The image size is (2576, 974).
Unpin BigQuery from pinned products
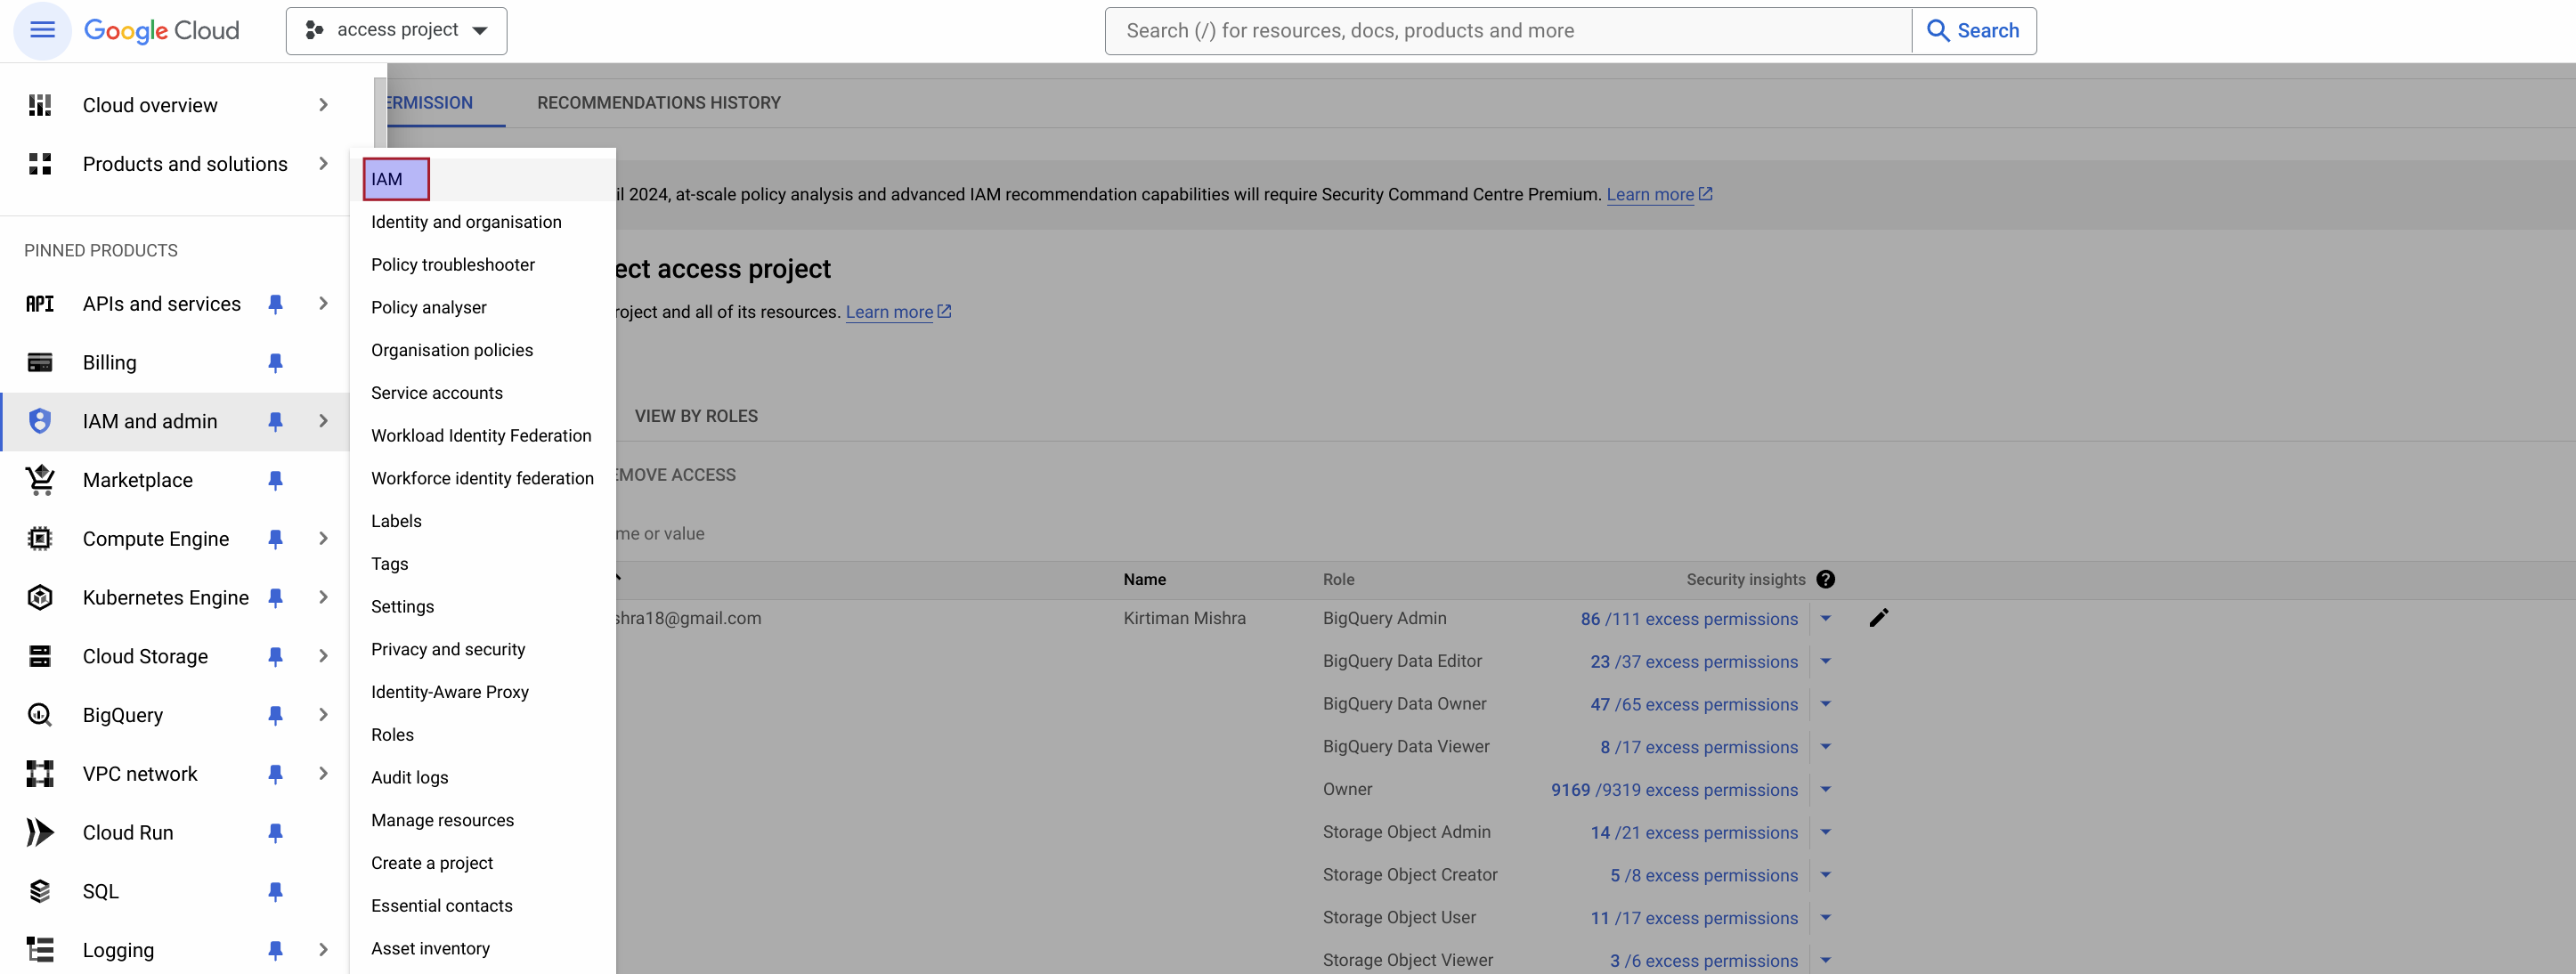click(x=275, y=715)
